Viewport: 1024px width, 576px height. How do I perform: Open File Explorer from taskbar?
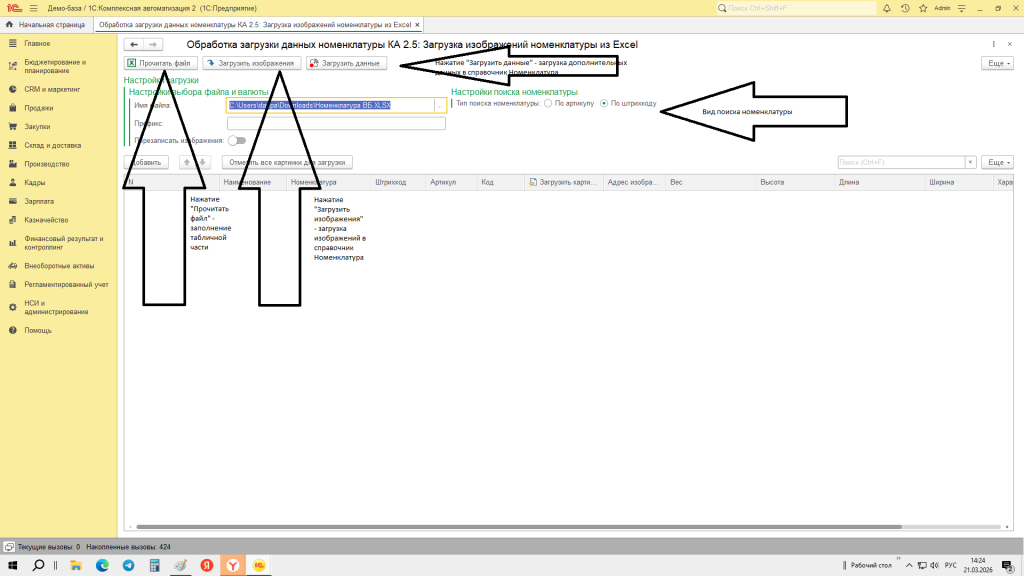point(76,566)
